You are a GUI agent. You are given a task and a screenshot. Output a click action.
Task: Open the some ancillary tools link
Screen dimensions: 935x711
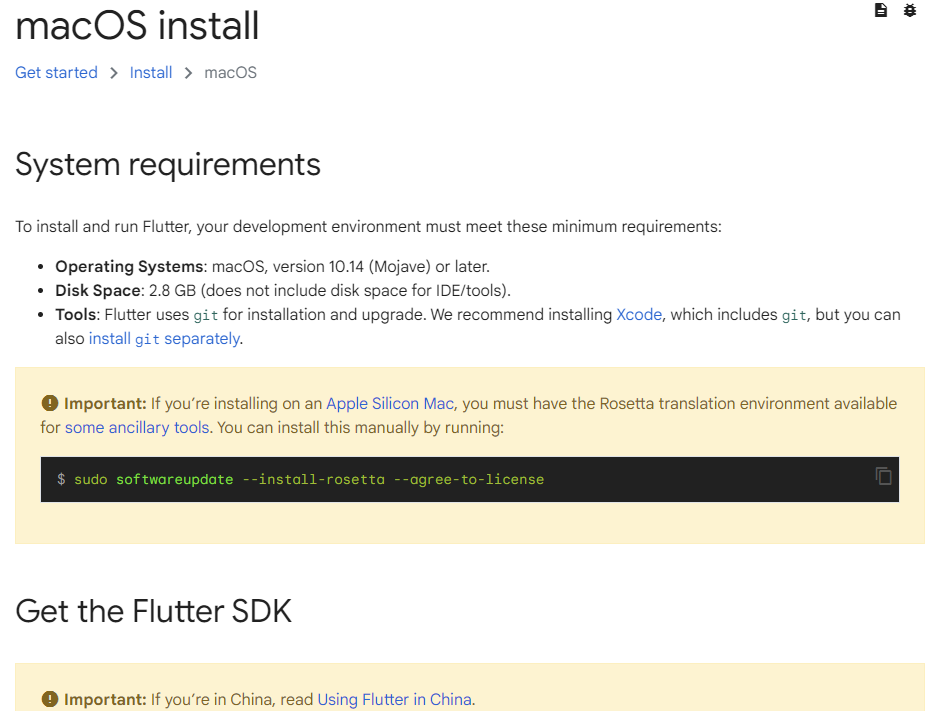click(x=137, y=428)
